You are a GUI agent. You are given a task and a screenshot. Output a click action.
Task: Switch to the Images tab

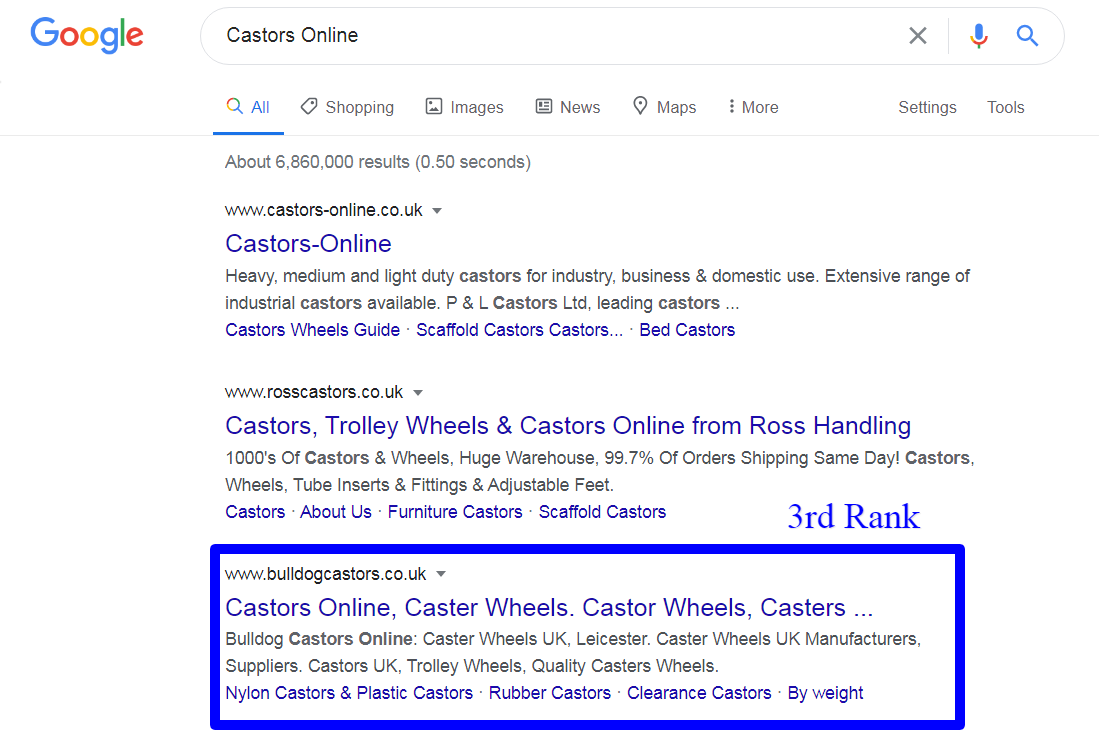pyautogui.click(x=464, y=107)
